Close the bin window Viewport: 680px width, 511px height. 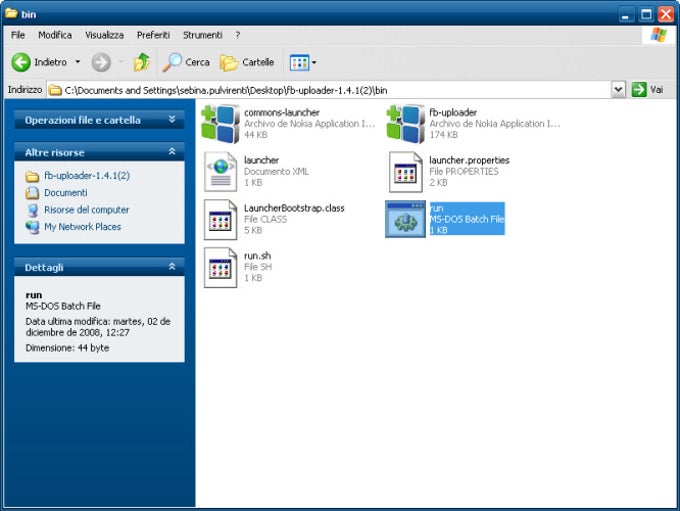click(x=666, y=15)
